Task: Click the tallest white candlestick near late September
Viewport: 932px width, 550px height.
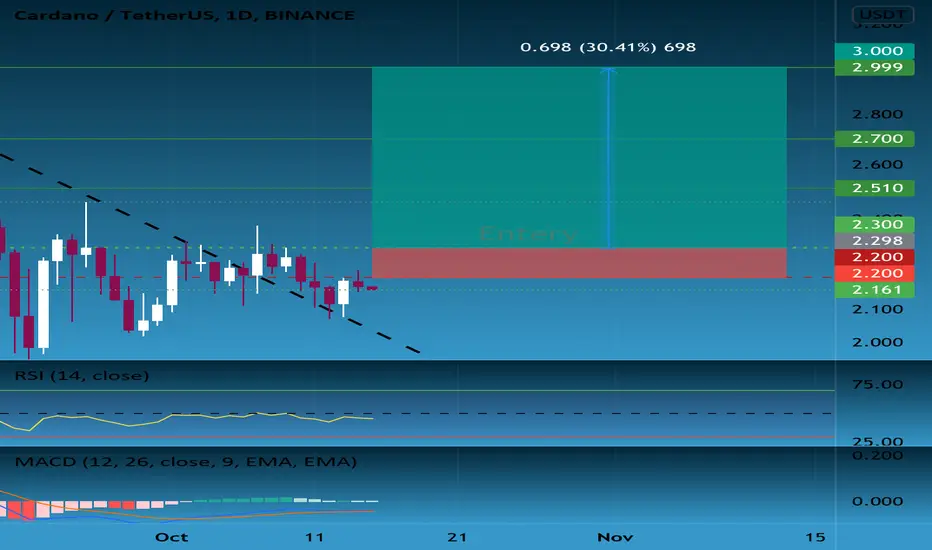Action: [x=43, y=304]
